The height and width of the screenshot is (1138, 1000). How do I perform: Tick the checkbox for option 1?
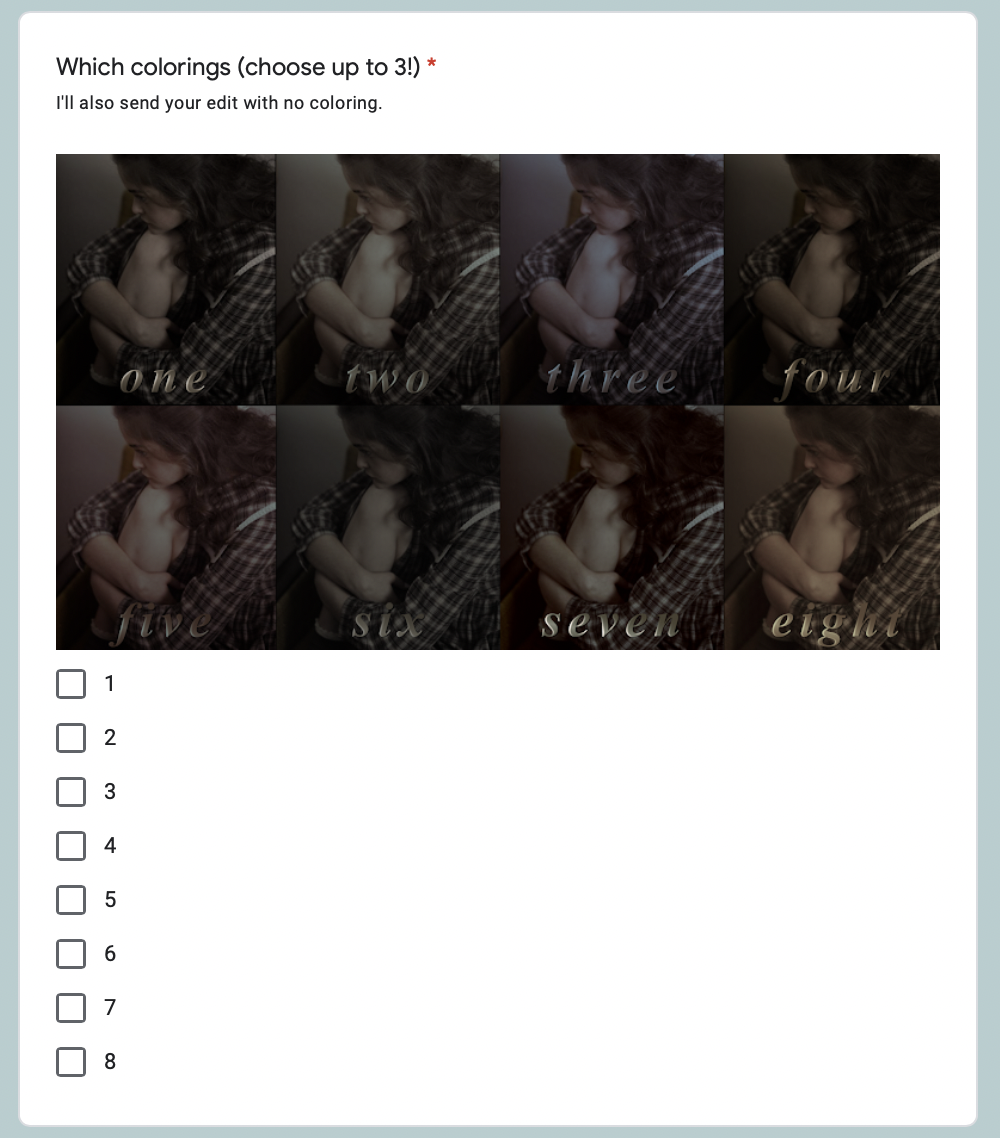coord(71,684)
